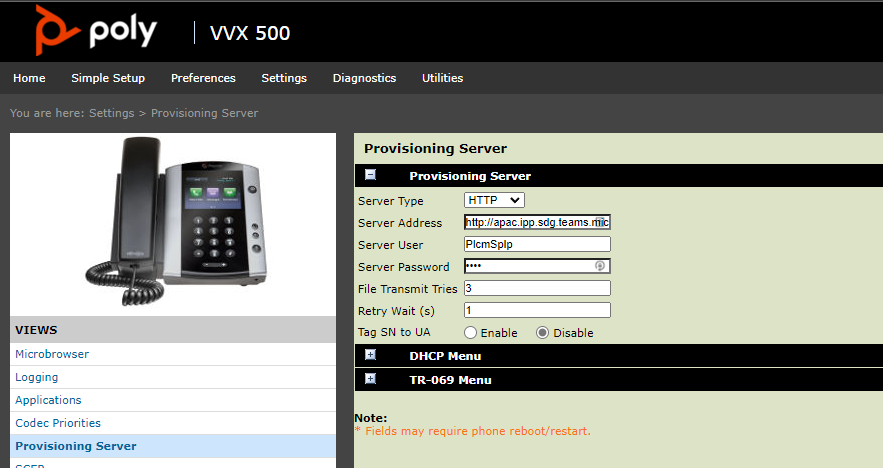Click the File Transmit Tries field
The height and width of the screenshot is (468, 883).
[537, 288]
